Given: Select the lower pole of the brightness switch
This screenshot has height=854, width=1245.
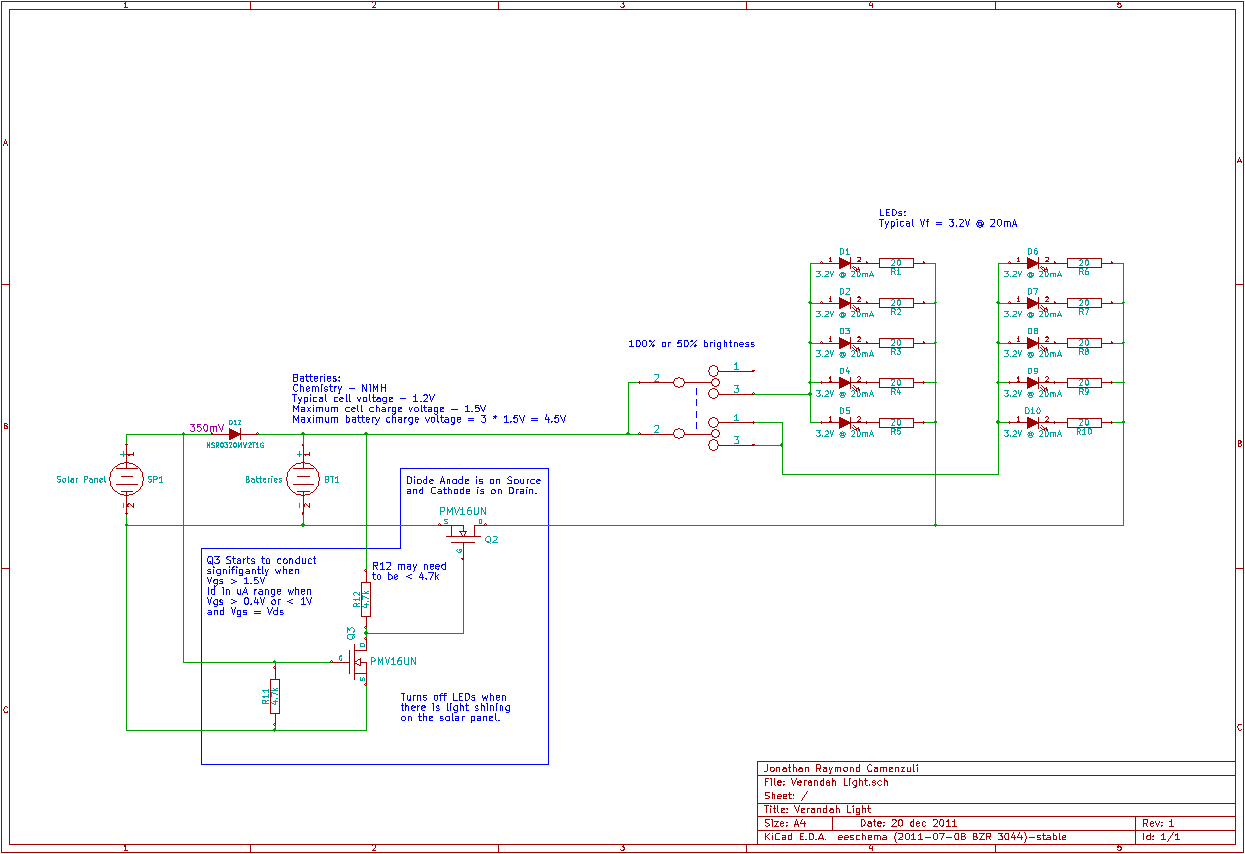Looking at the screenshot, I should coord(694,433).
